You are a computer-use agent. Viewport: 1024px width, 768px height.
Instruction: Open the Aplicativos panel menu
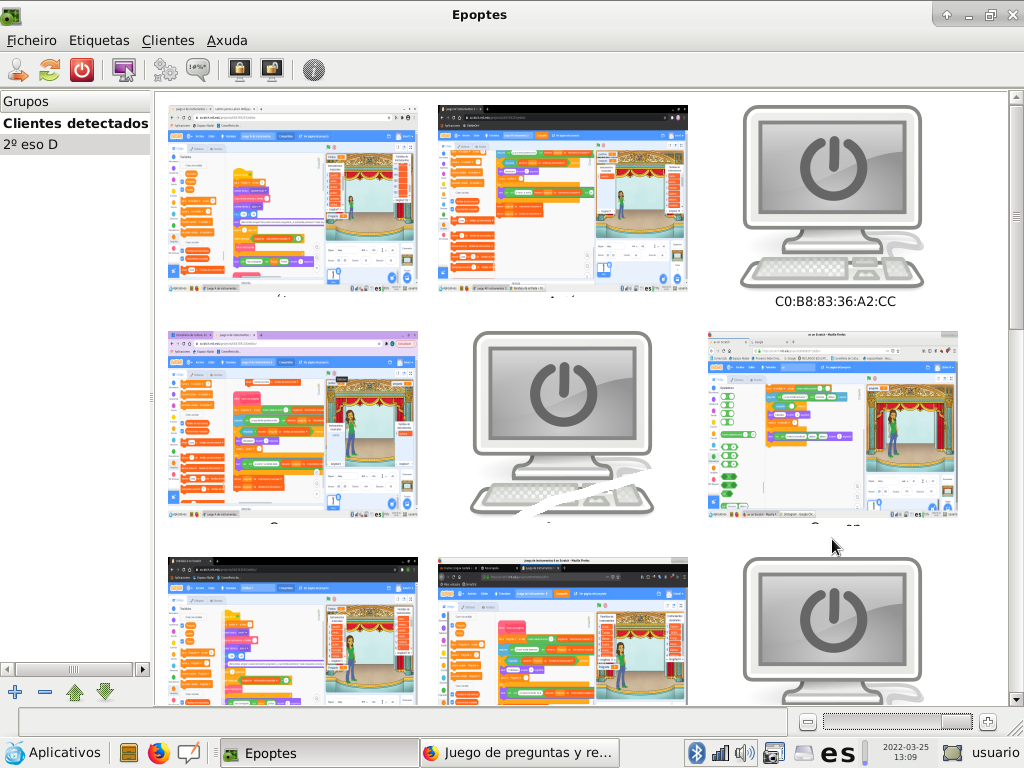pyautogui.click(x=52, y=753)
